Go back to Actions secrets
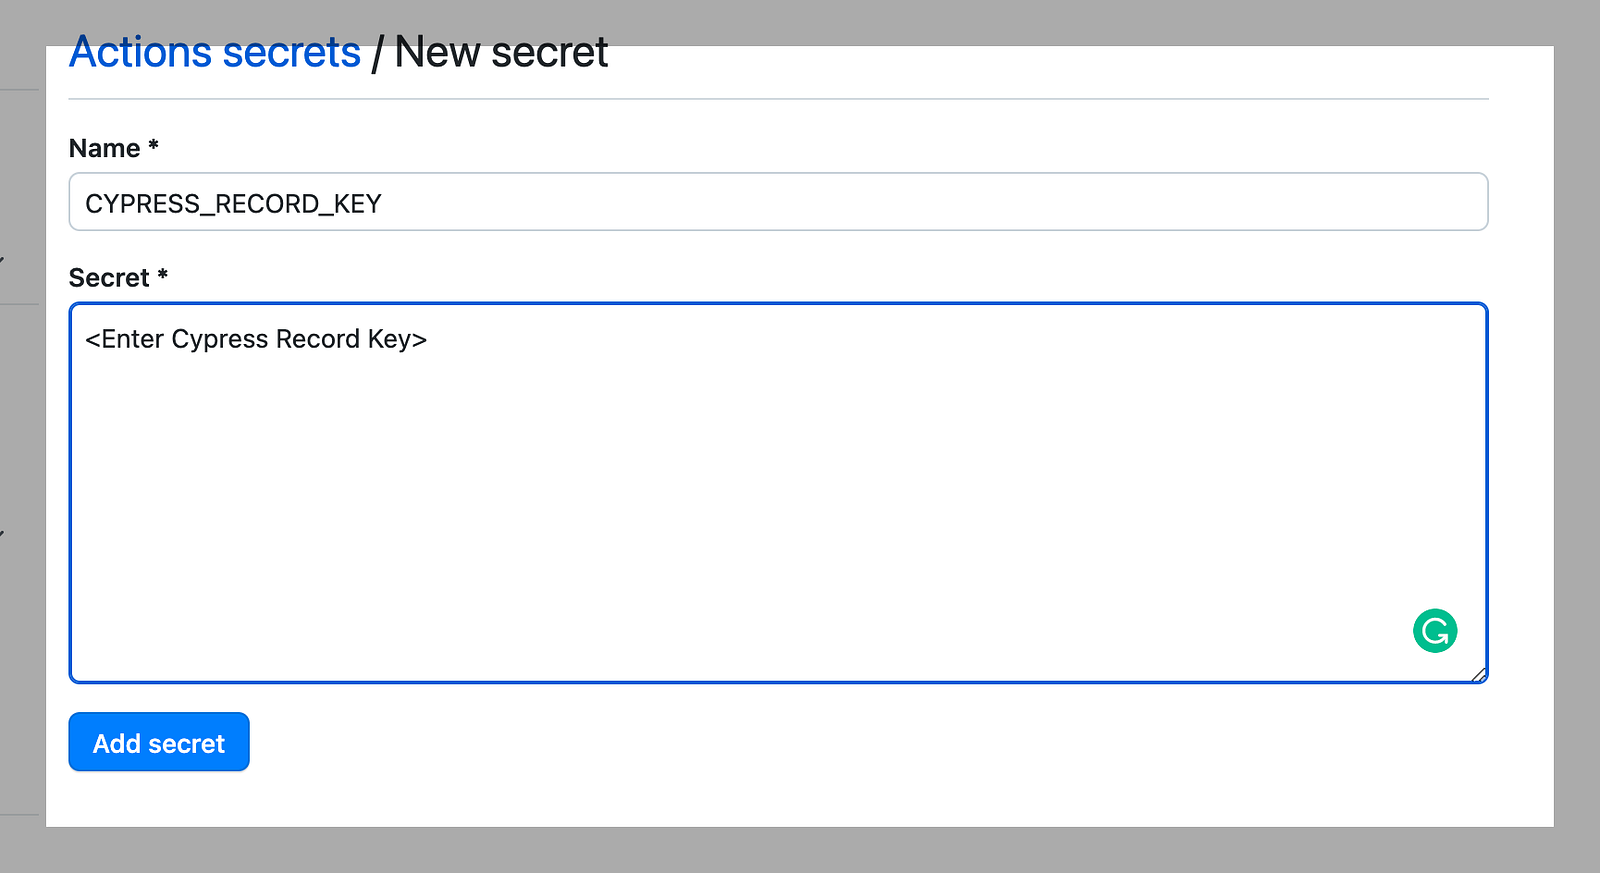Screen dimensions: 1600x873 (215, 52)
